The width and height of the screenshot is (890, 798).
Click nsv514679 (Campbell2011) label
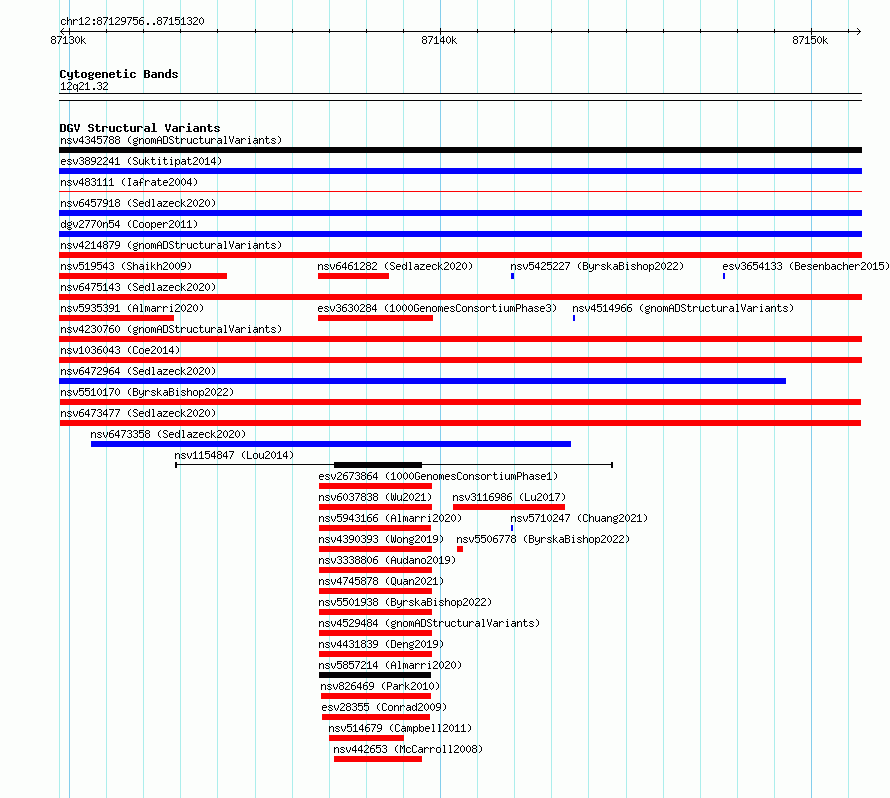[x=400, y=728]
